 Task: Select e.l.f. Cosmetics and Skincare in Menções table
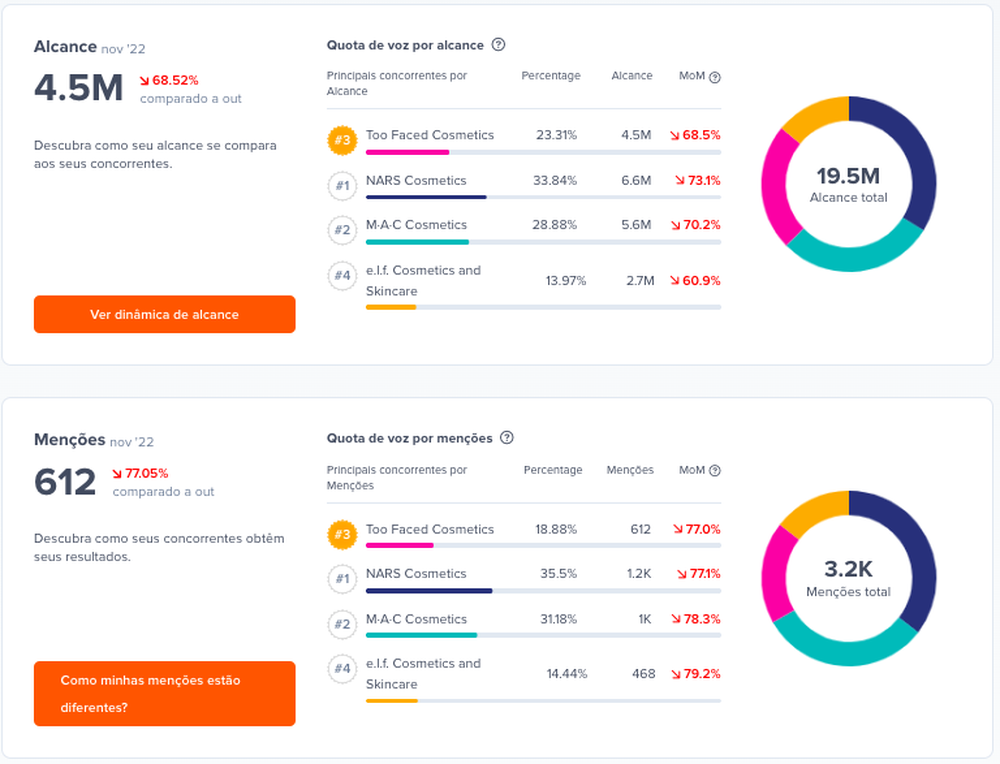pyautogui.click(x=423, y=673)
